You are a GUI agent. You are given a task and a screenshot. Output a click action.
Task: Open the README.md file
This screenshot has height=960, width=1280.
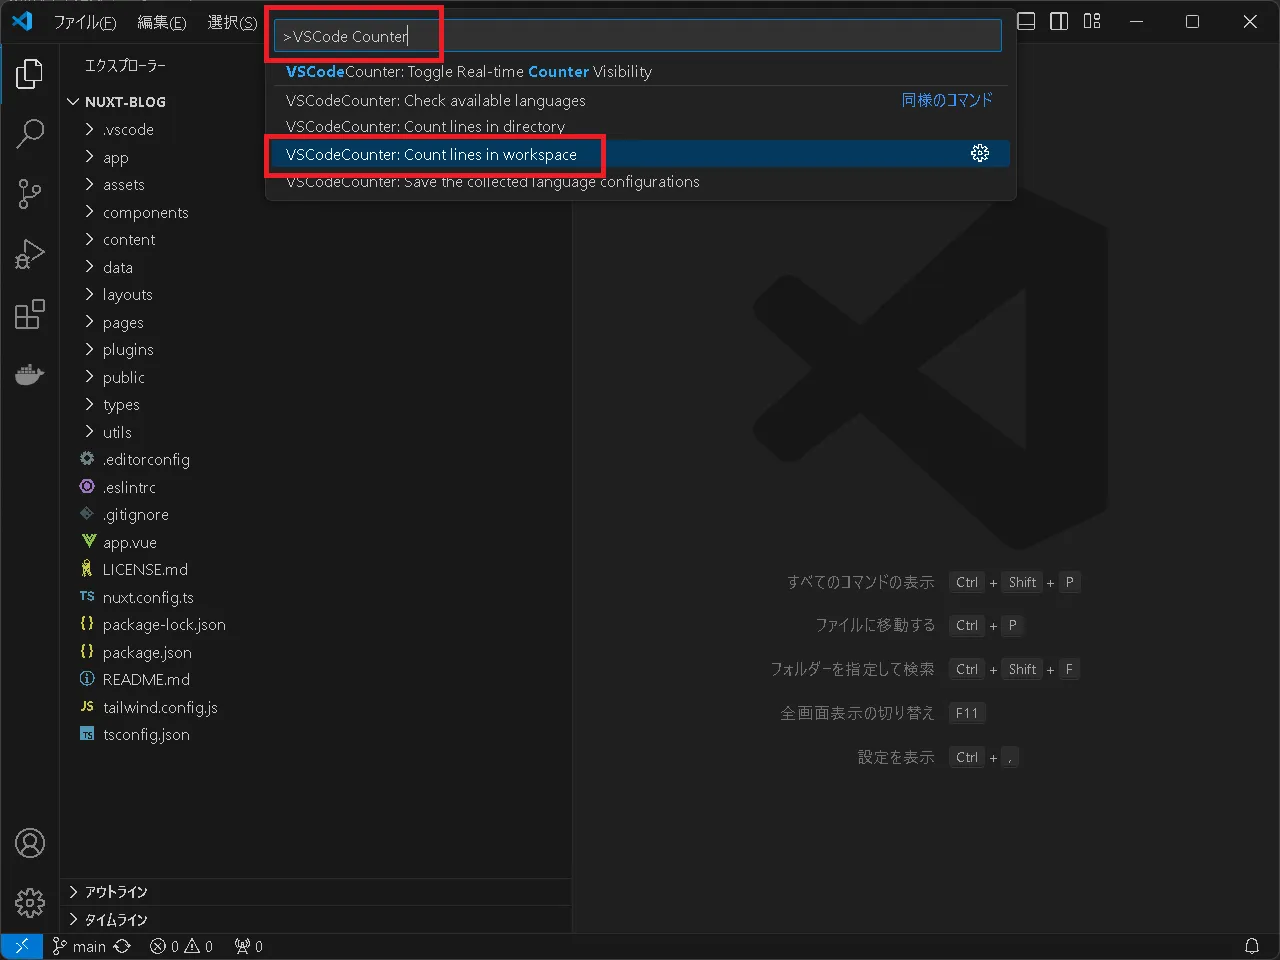(x=316, y=680)
